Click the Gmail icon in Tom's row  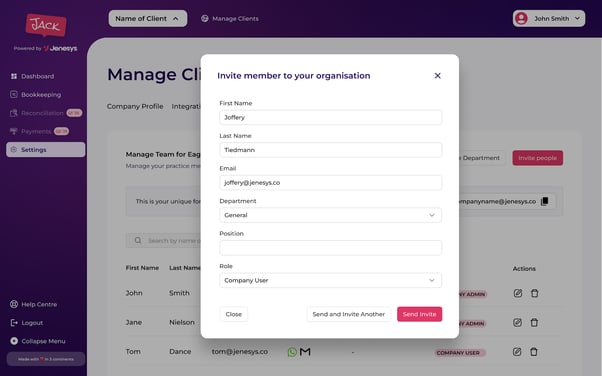pyautogui.click(x=305, y=351)
